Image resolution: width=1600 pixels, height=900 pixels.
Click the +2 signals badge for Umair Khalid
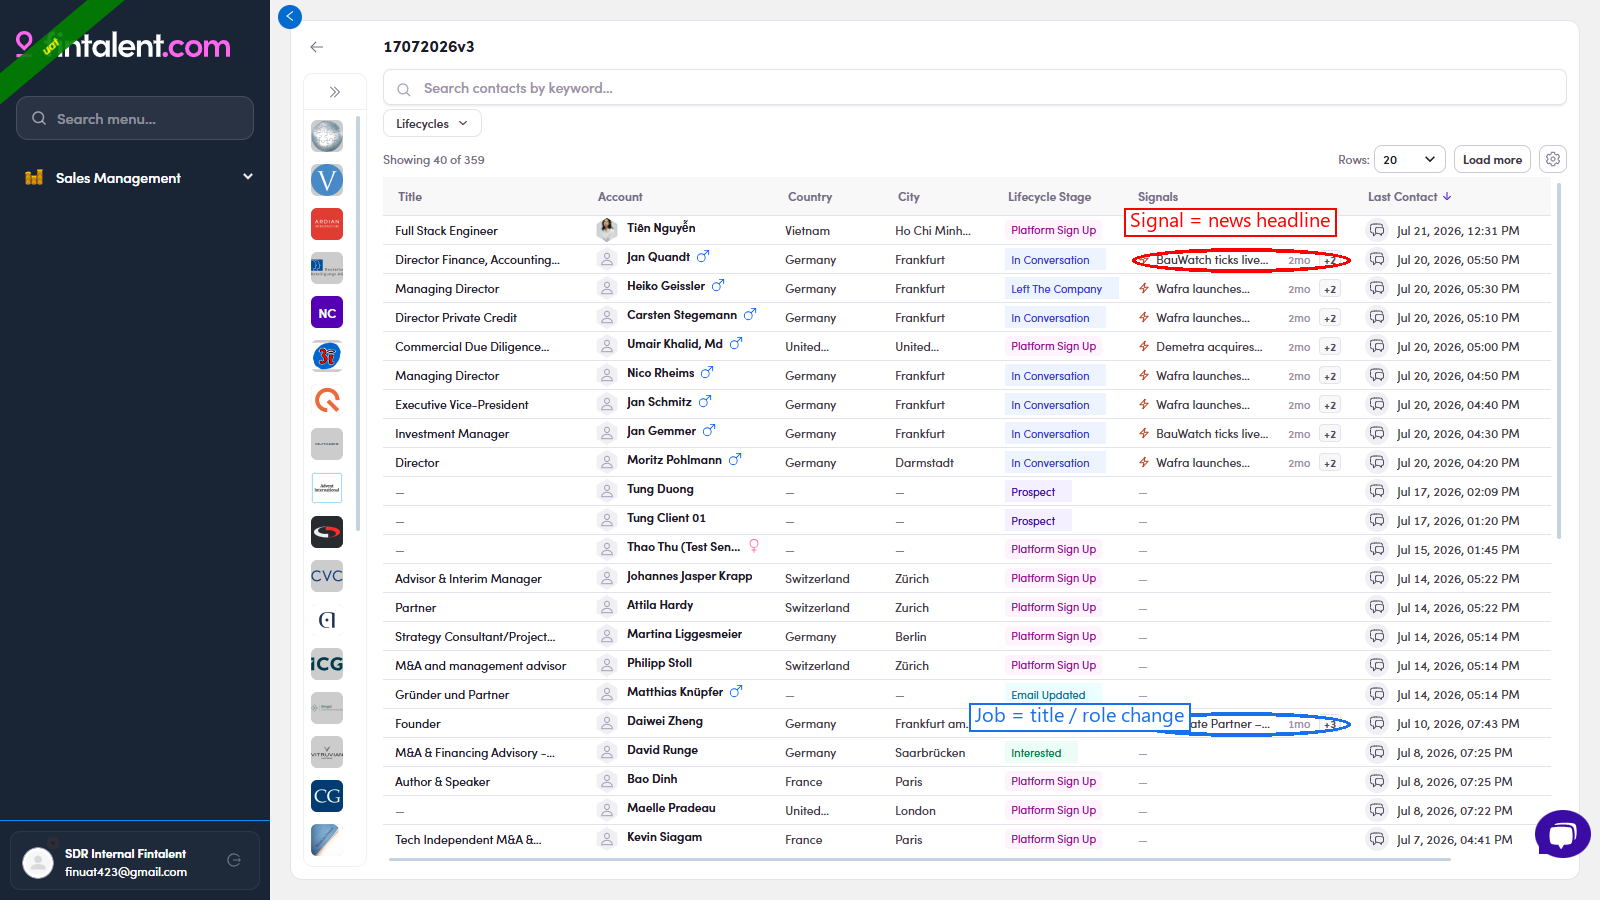coord(1329,347)
